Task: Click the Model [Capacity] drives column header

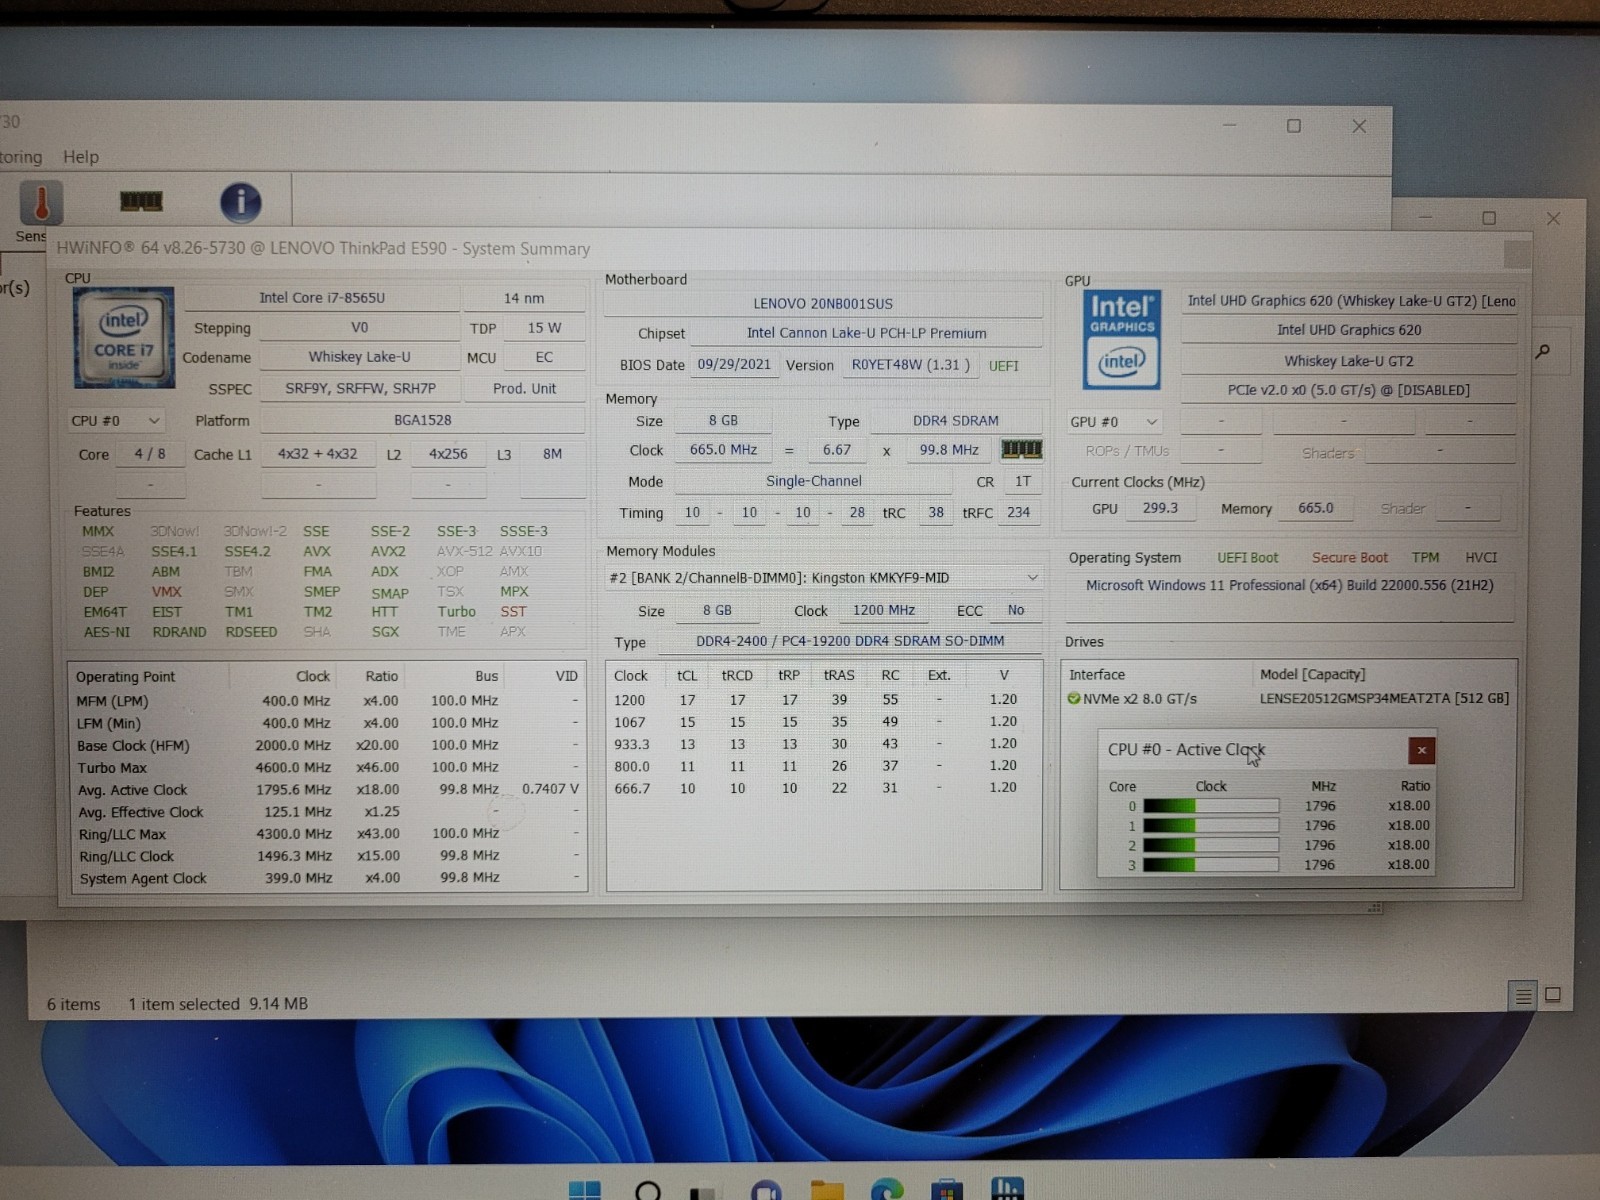Action: tap(1312, 675)
